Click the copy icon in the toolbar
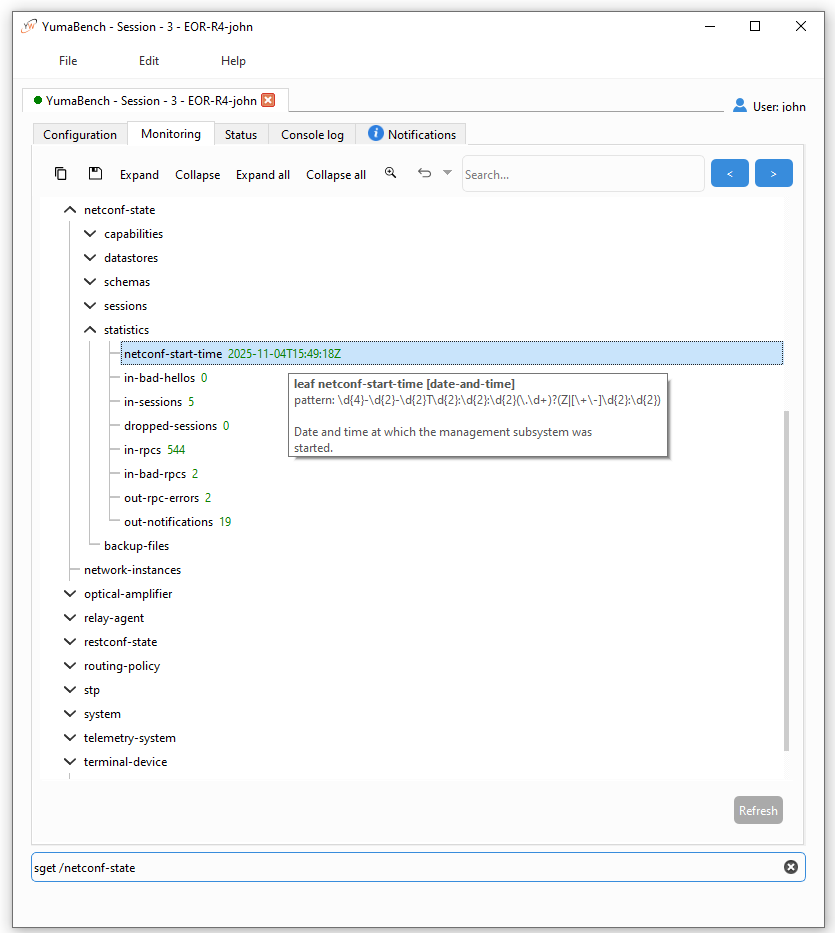 pos(61,174)
